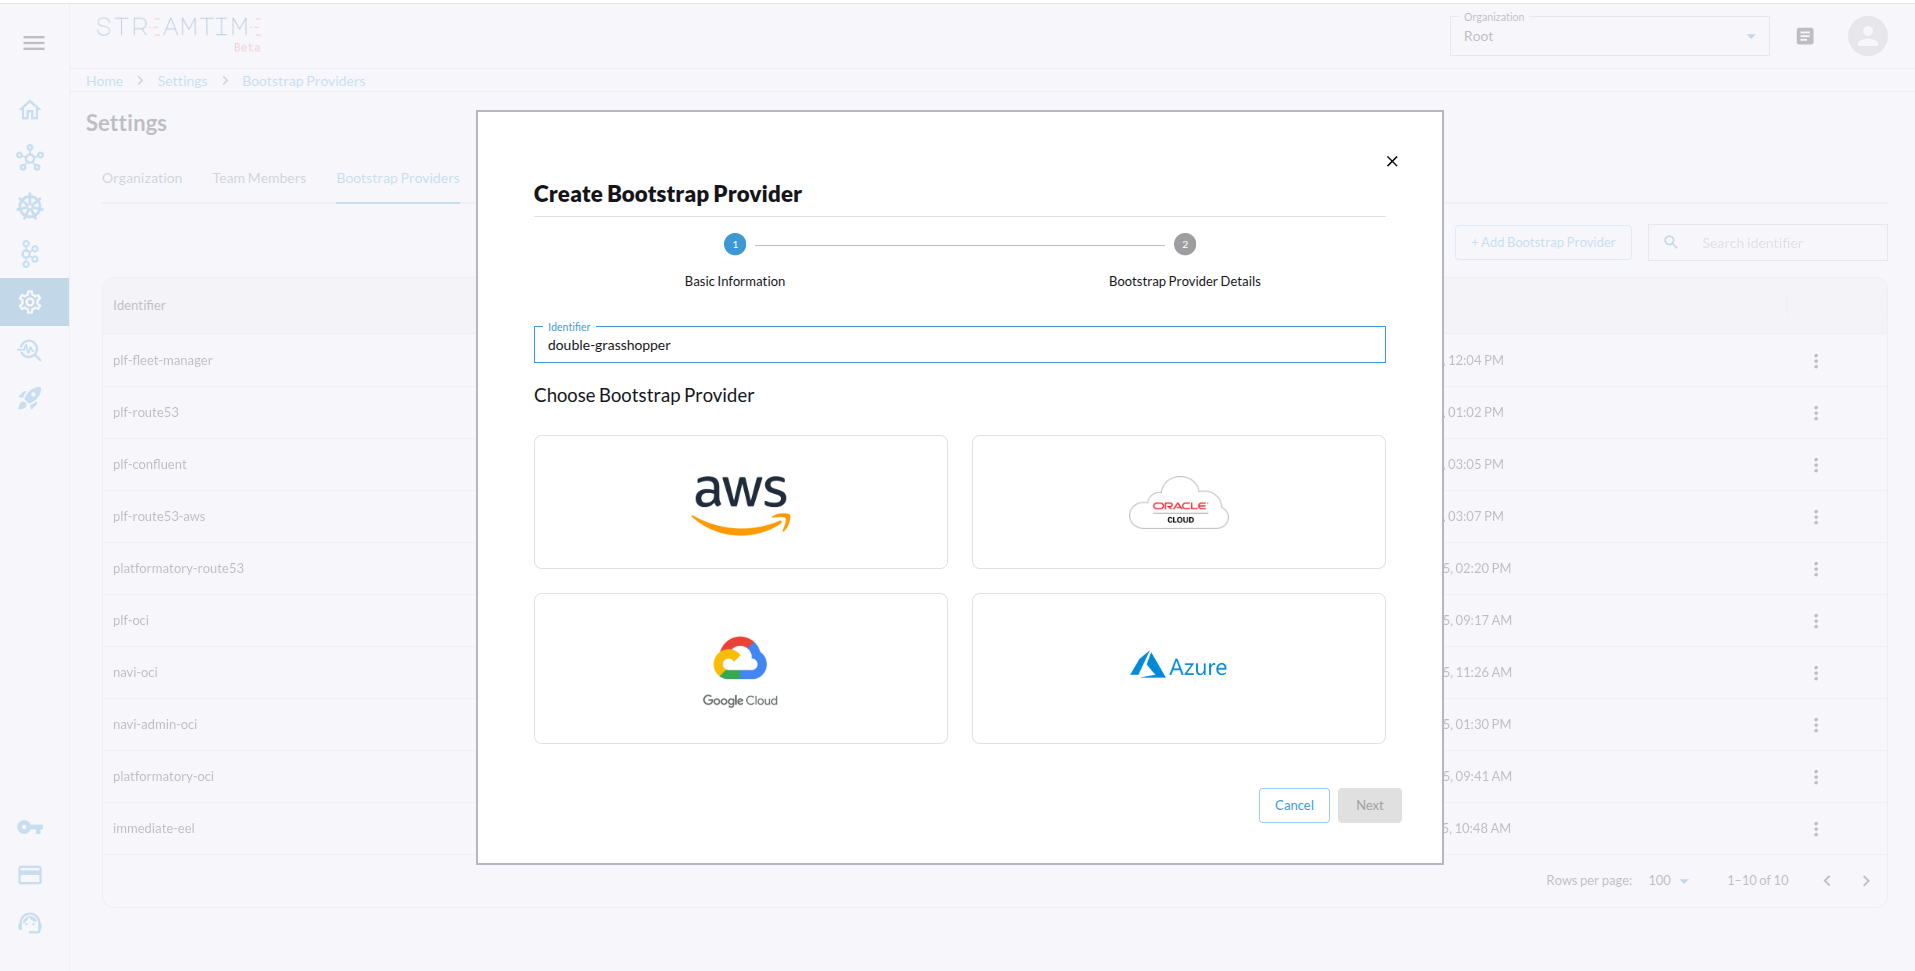Screen dimensions: 1915x971
Task: Select the Settings gear sidebar icon
Action: pos(30,302)
